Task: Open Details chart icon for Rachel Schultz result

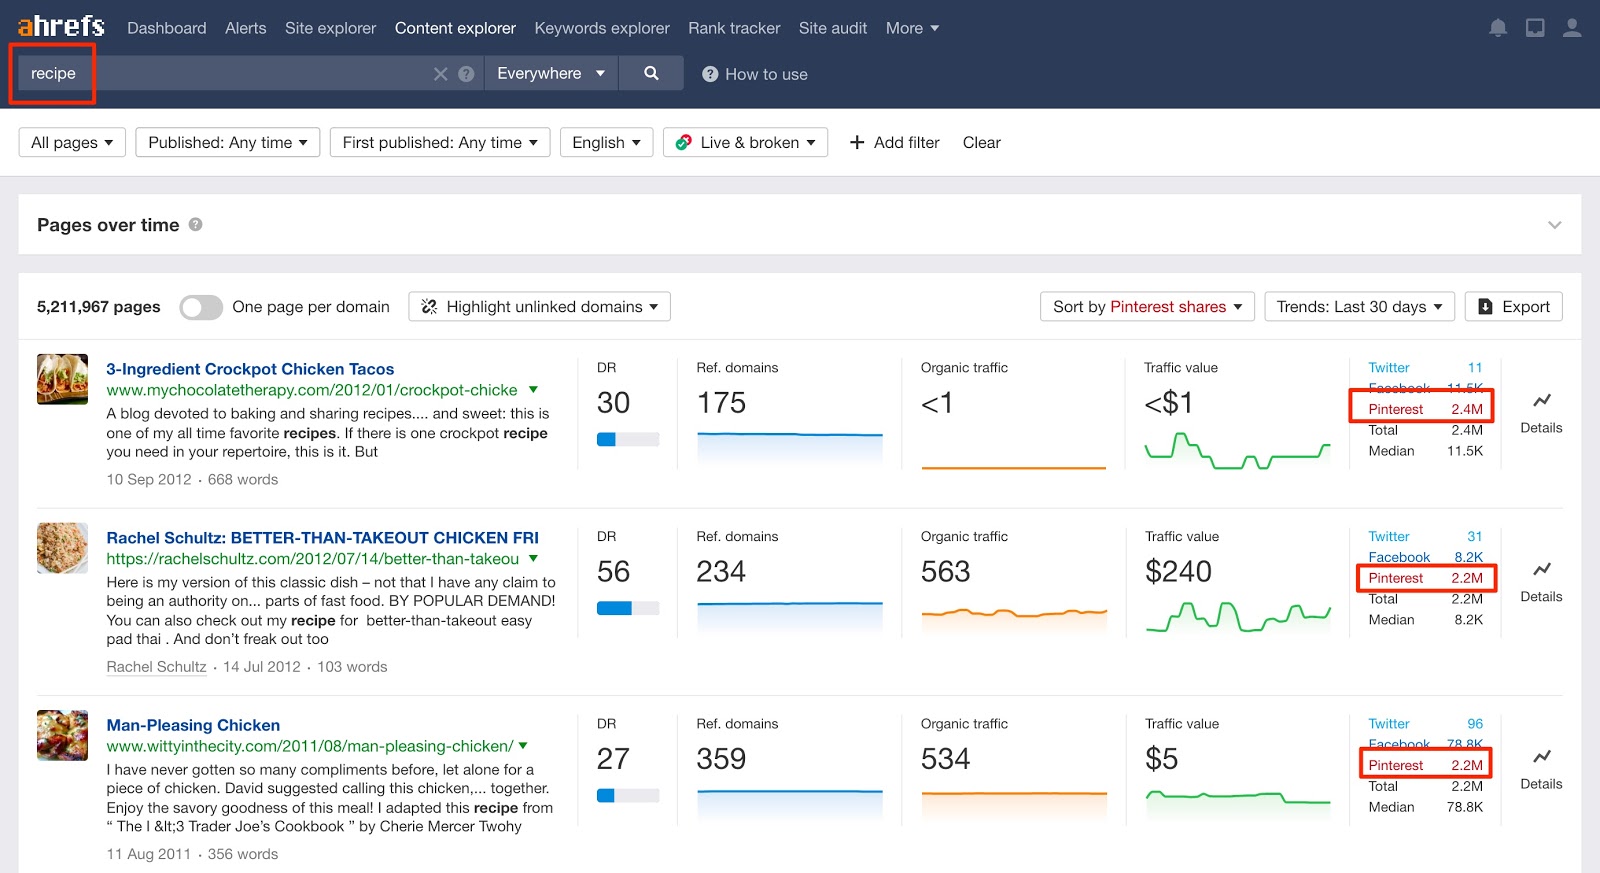Action: pos(1541,570)
